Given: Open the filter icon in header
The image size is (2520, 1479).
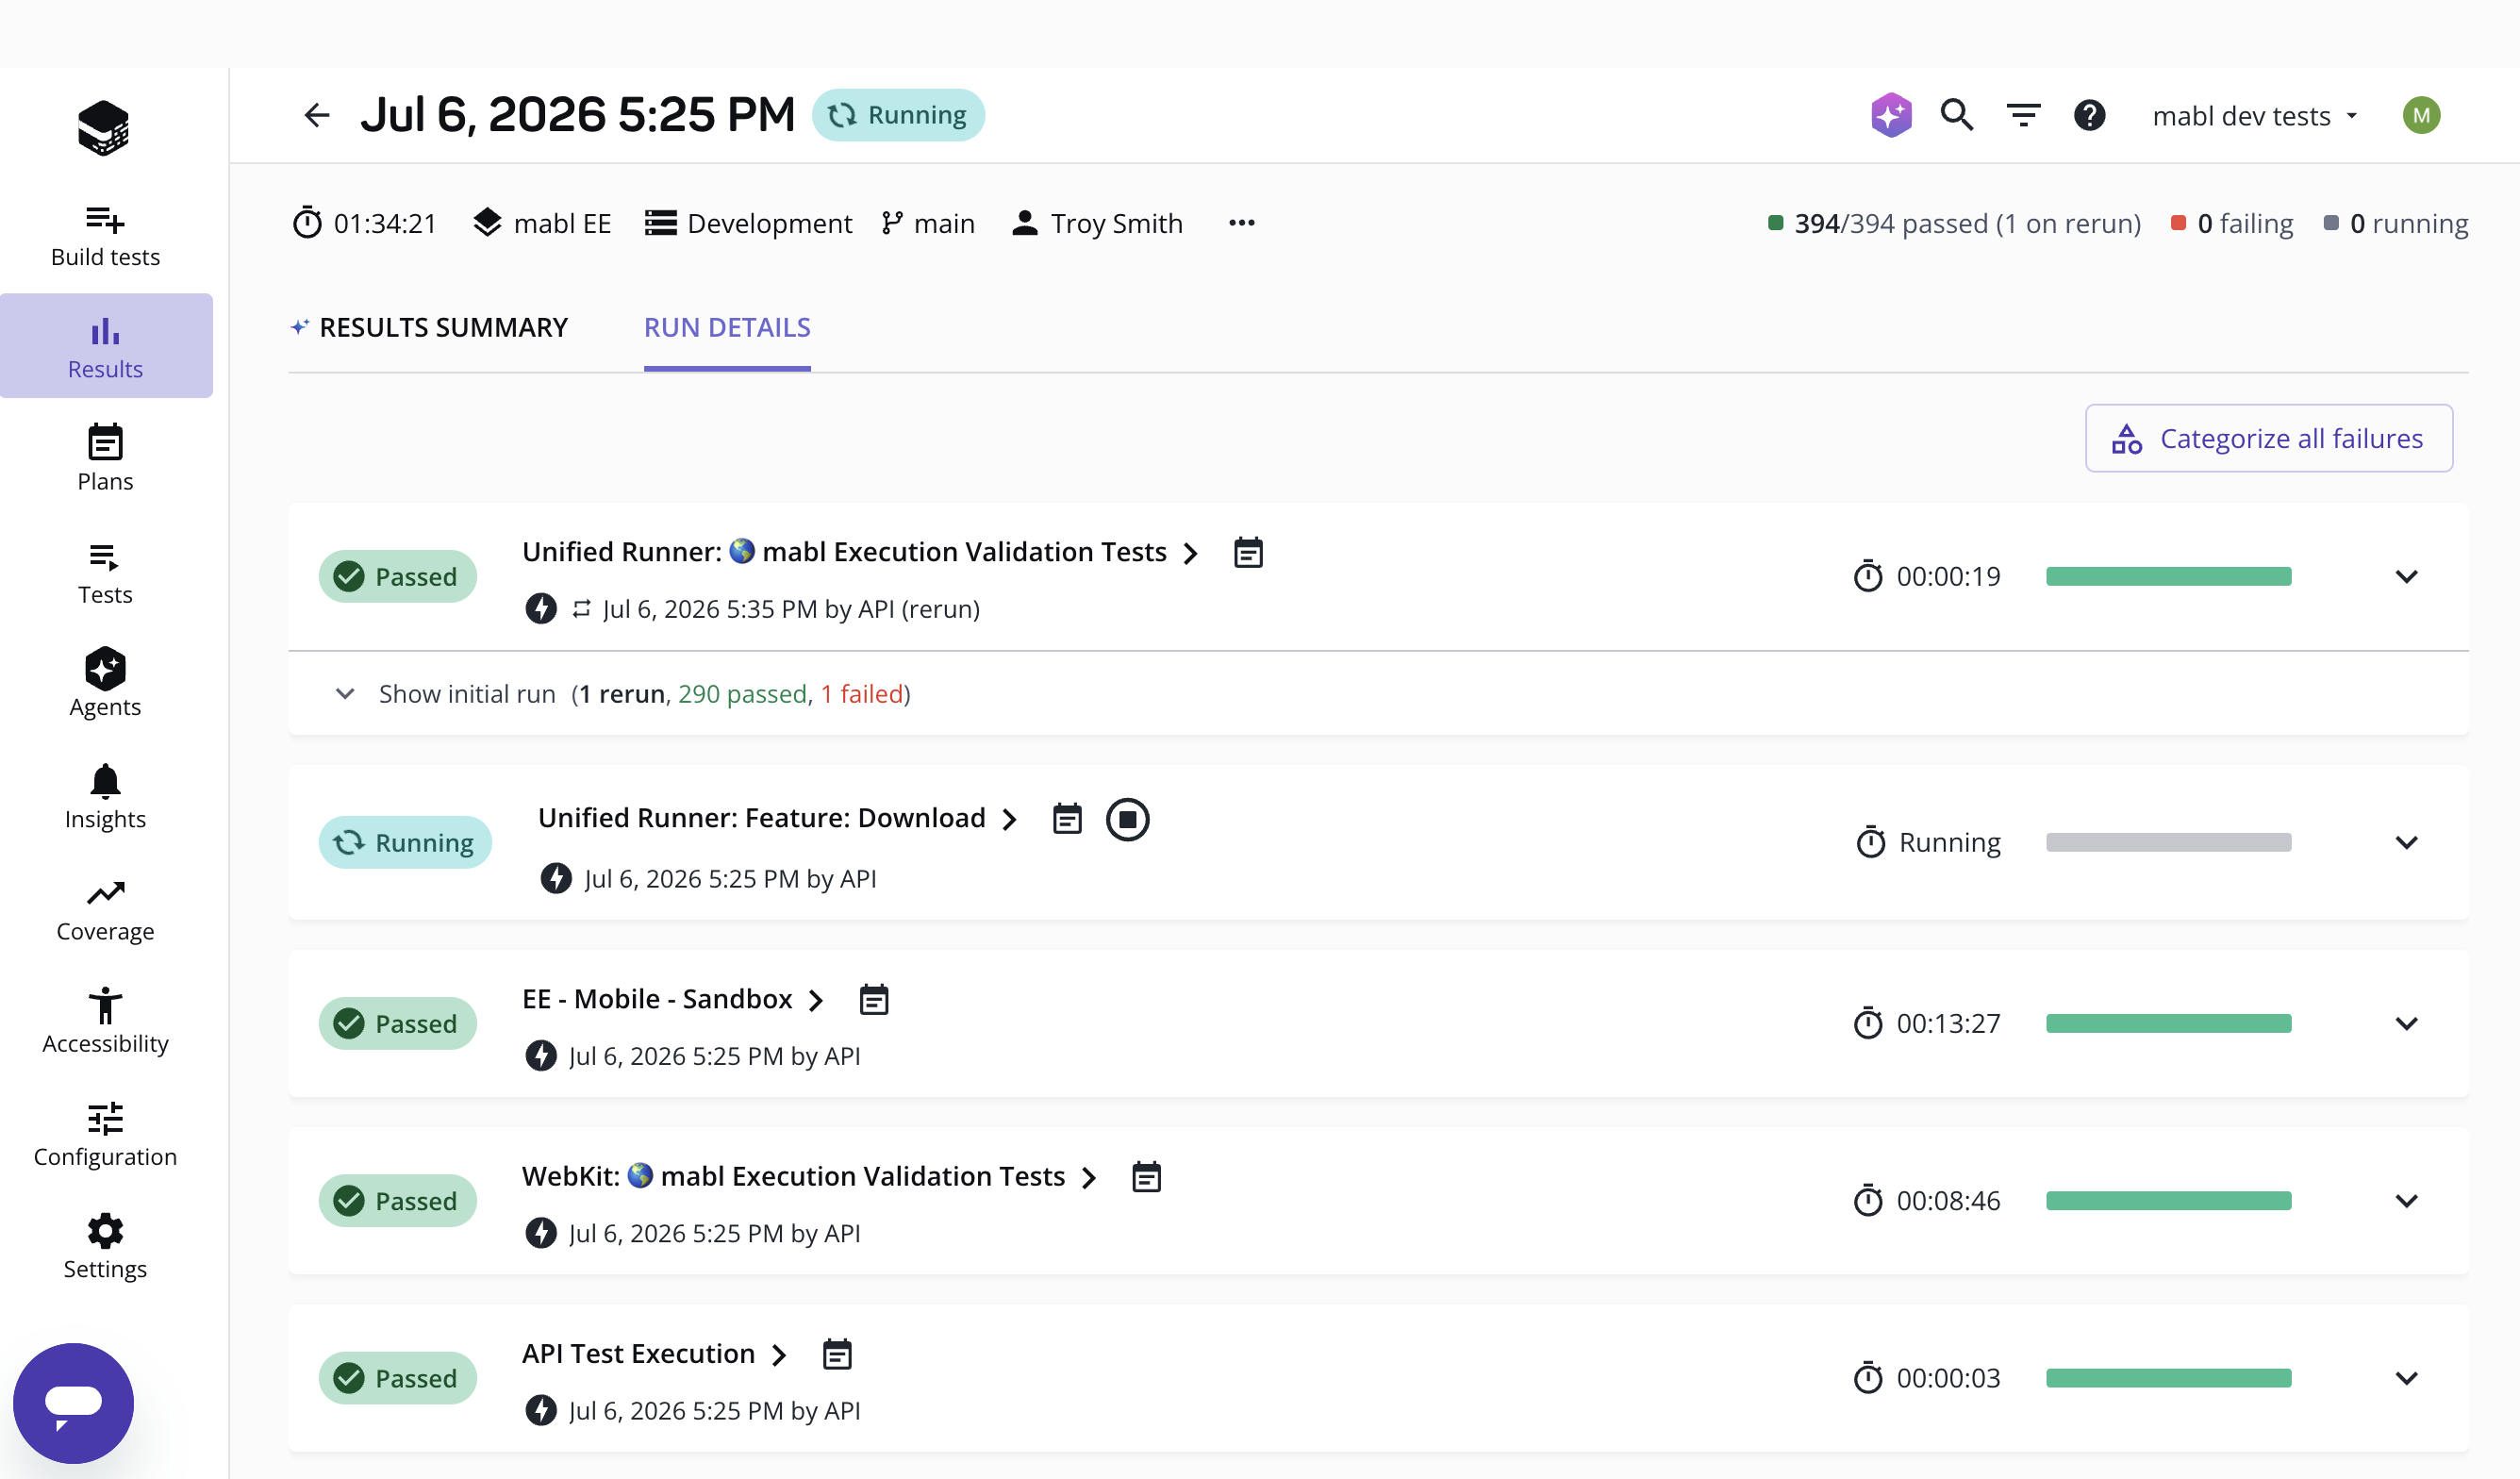Looking at the screenshot, I should pos(2024,115).
